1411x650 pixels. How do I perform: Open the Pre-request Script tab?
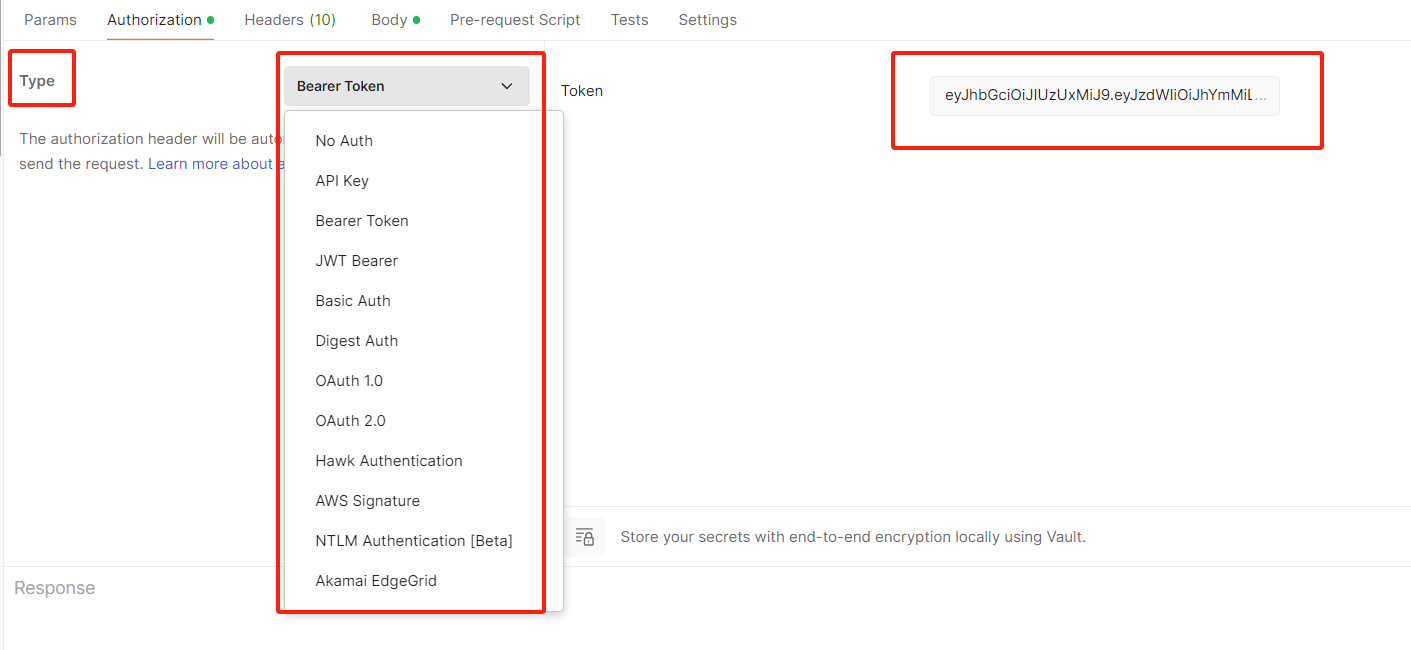(x=515, y=20)
